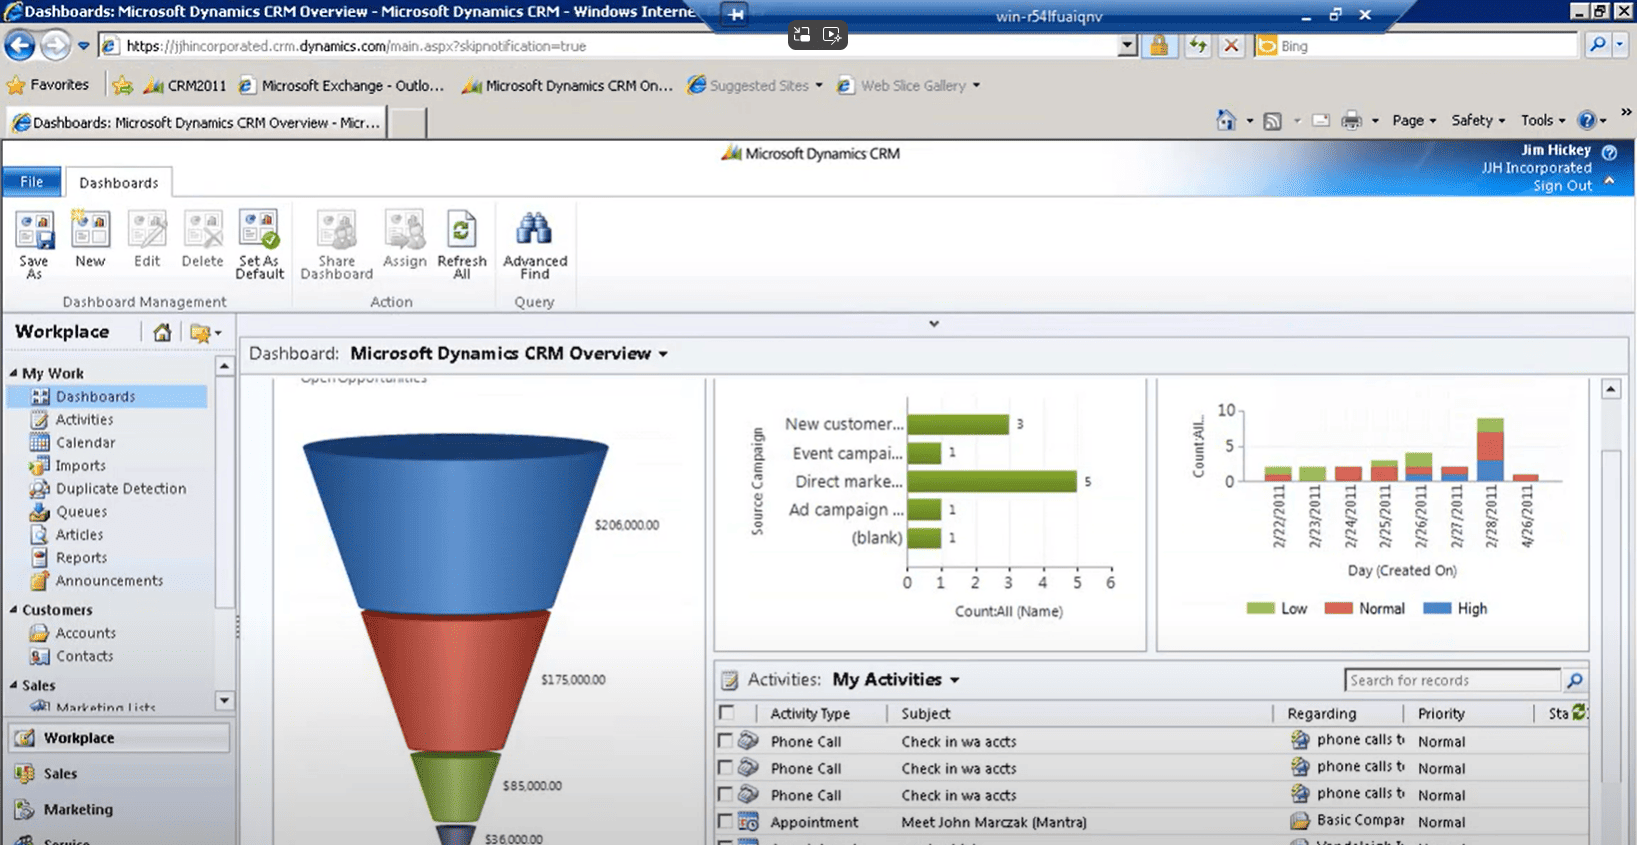1637x845 pixels.
Task: Switch to the Sales area
Action: click(119, 774)
